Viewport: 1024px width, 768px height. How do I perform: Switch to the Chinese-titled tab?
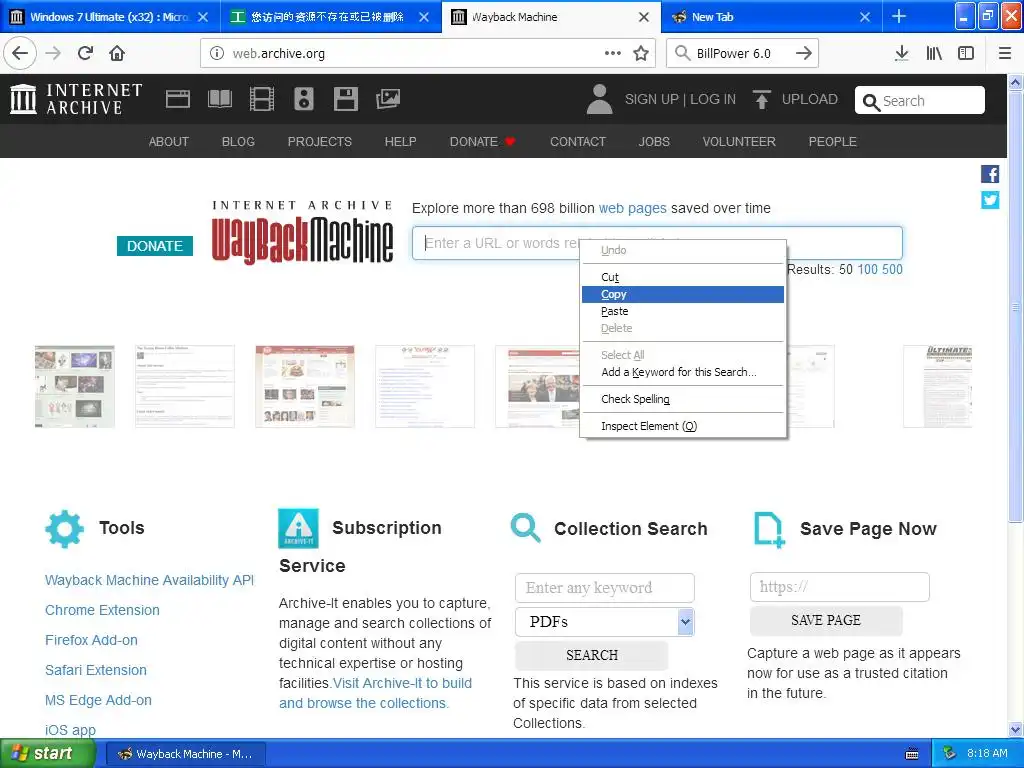click(330, 17)
